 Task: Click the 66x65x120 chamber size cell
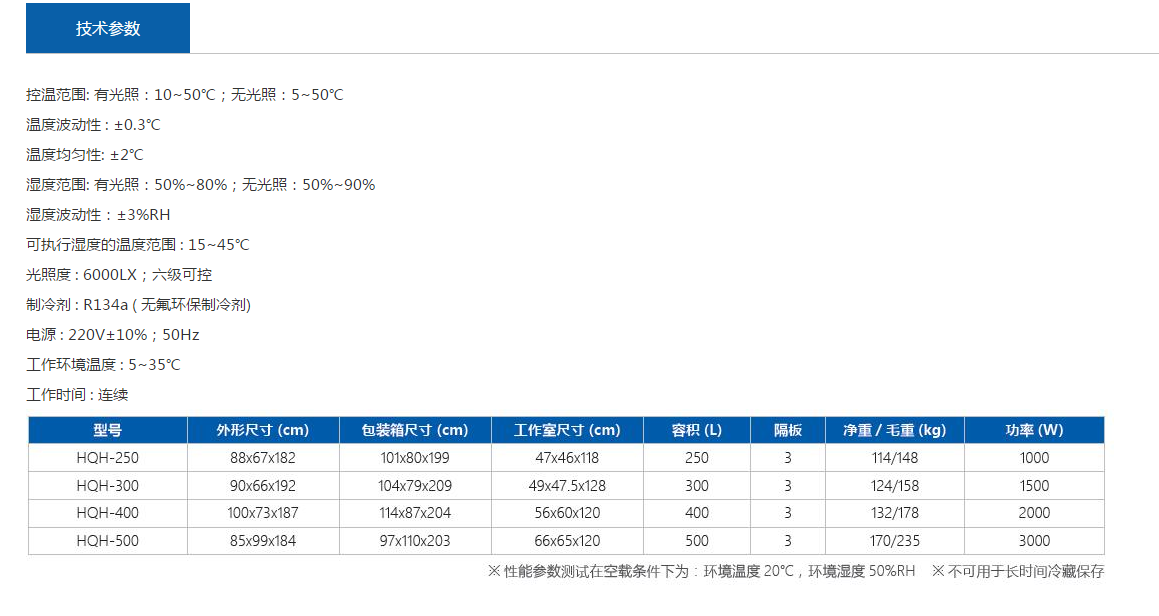point(568,541)
